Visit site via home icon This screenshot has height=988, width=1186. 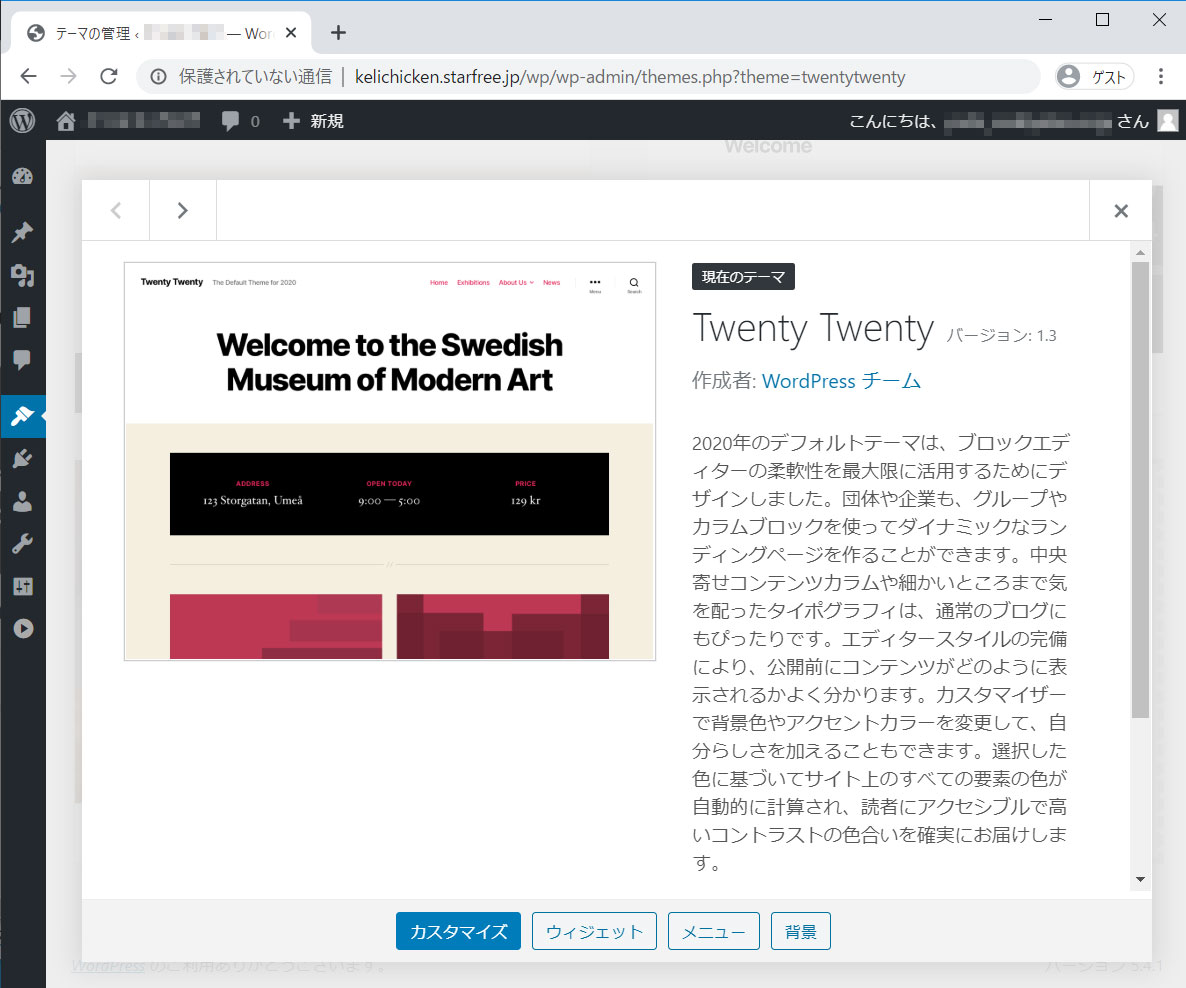[x=66, y=121]
